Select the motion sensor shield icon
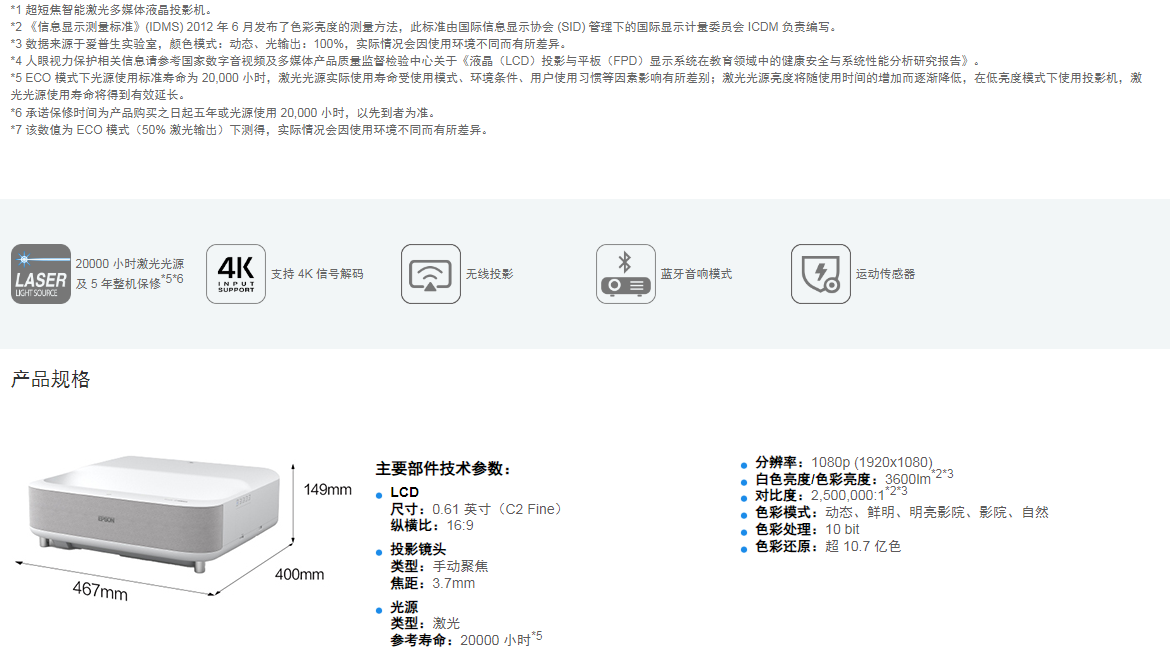 (x=820, y=274)
